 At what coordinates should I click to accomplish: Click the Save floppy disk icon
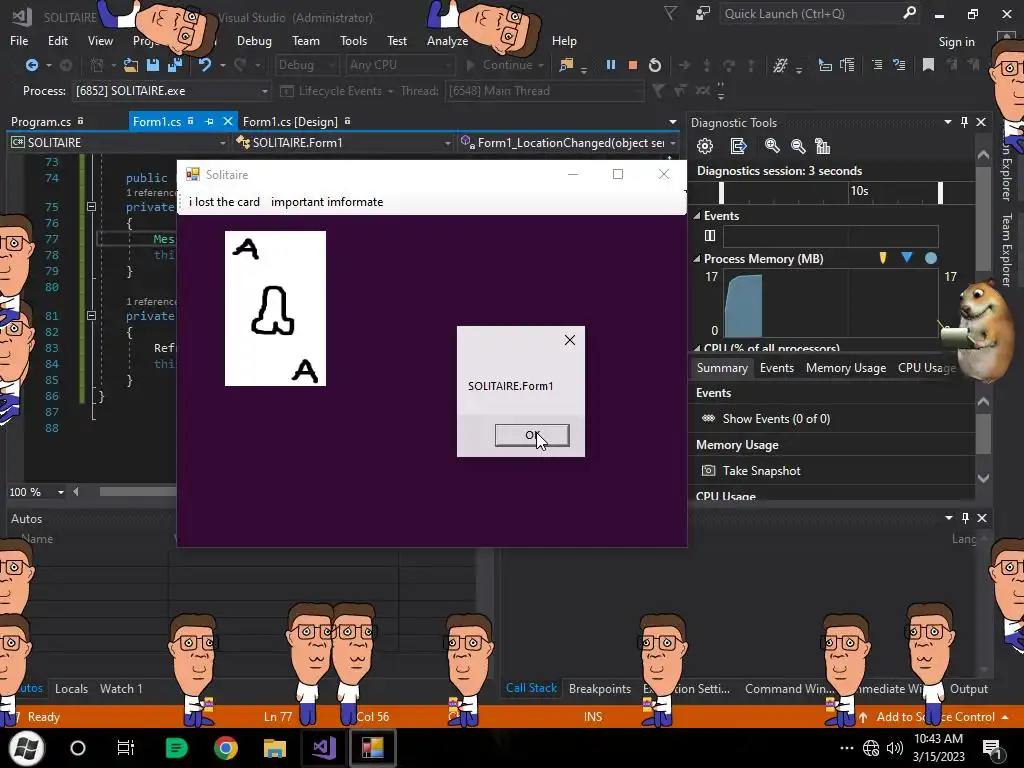pyautogui.click(x=153, y=65)
